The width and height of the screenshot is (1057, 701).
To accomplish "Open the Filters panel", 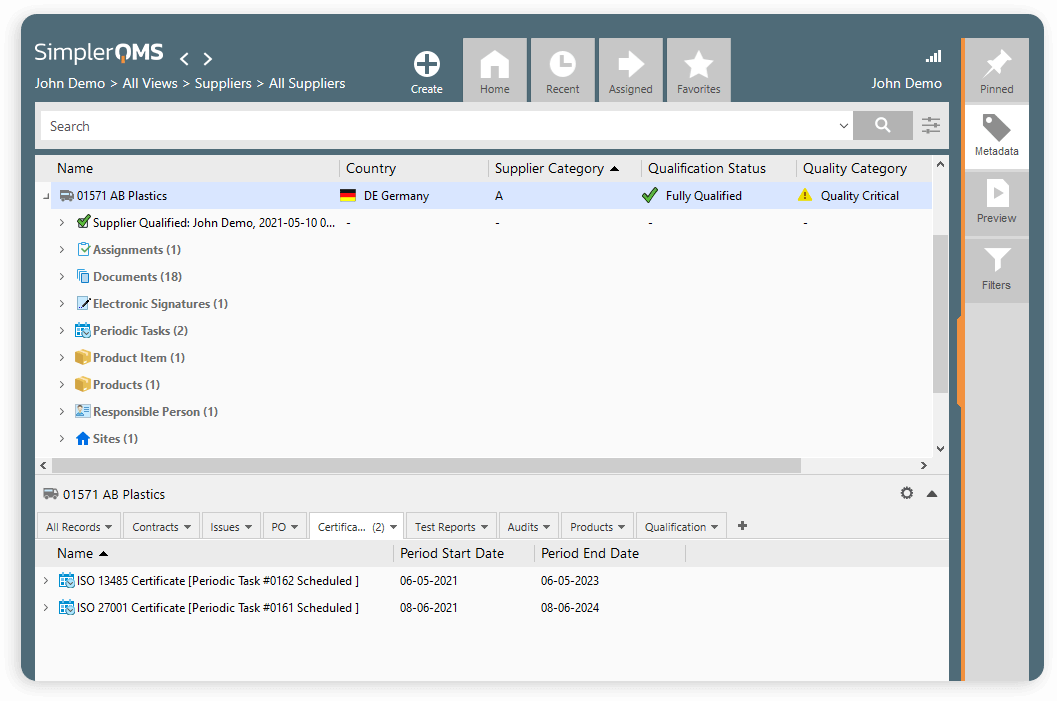I will tap(996, 270).
